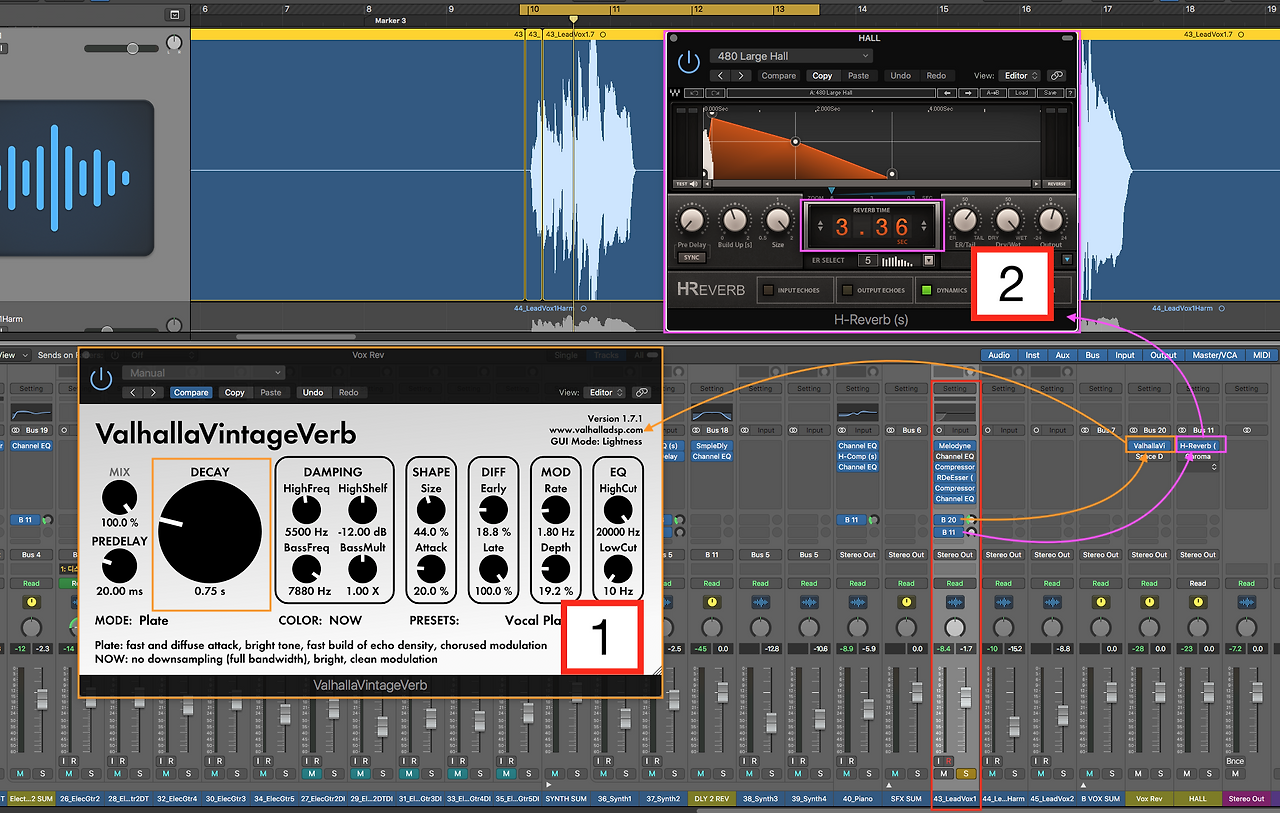Viewport: 1280px width, 813px height.
Task: Click Compare in the H-Reverb header
Action: pyautogui.click(x=779, y=75)
